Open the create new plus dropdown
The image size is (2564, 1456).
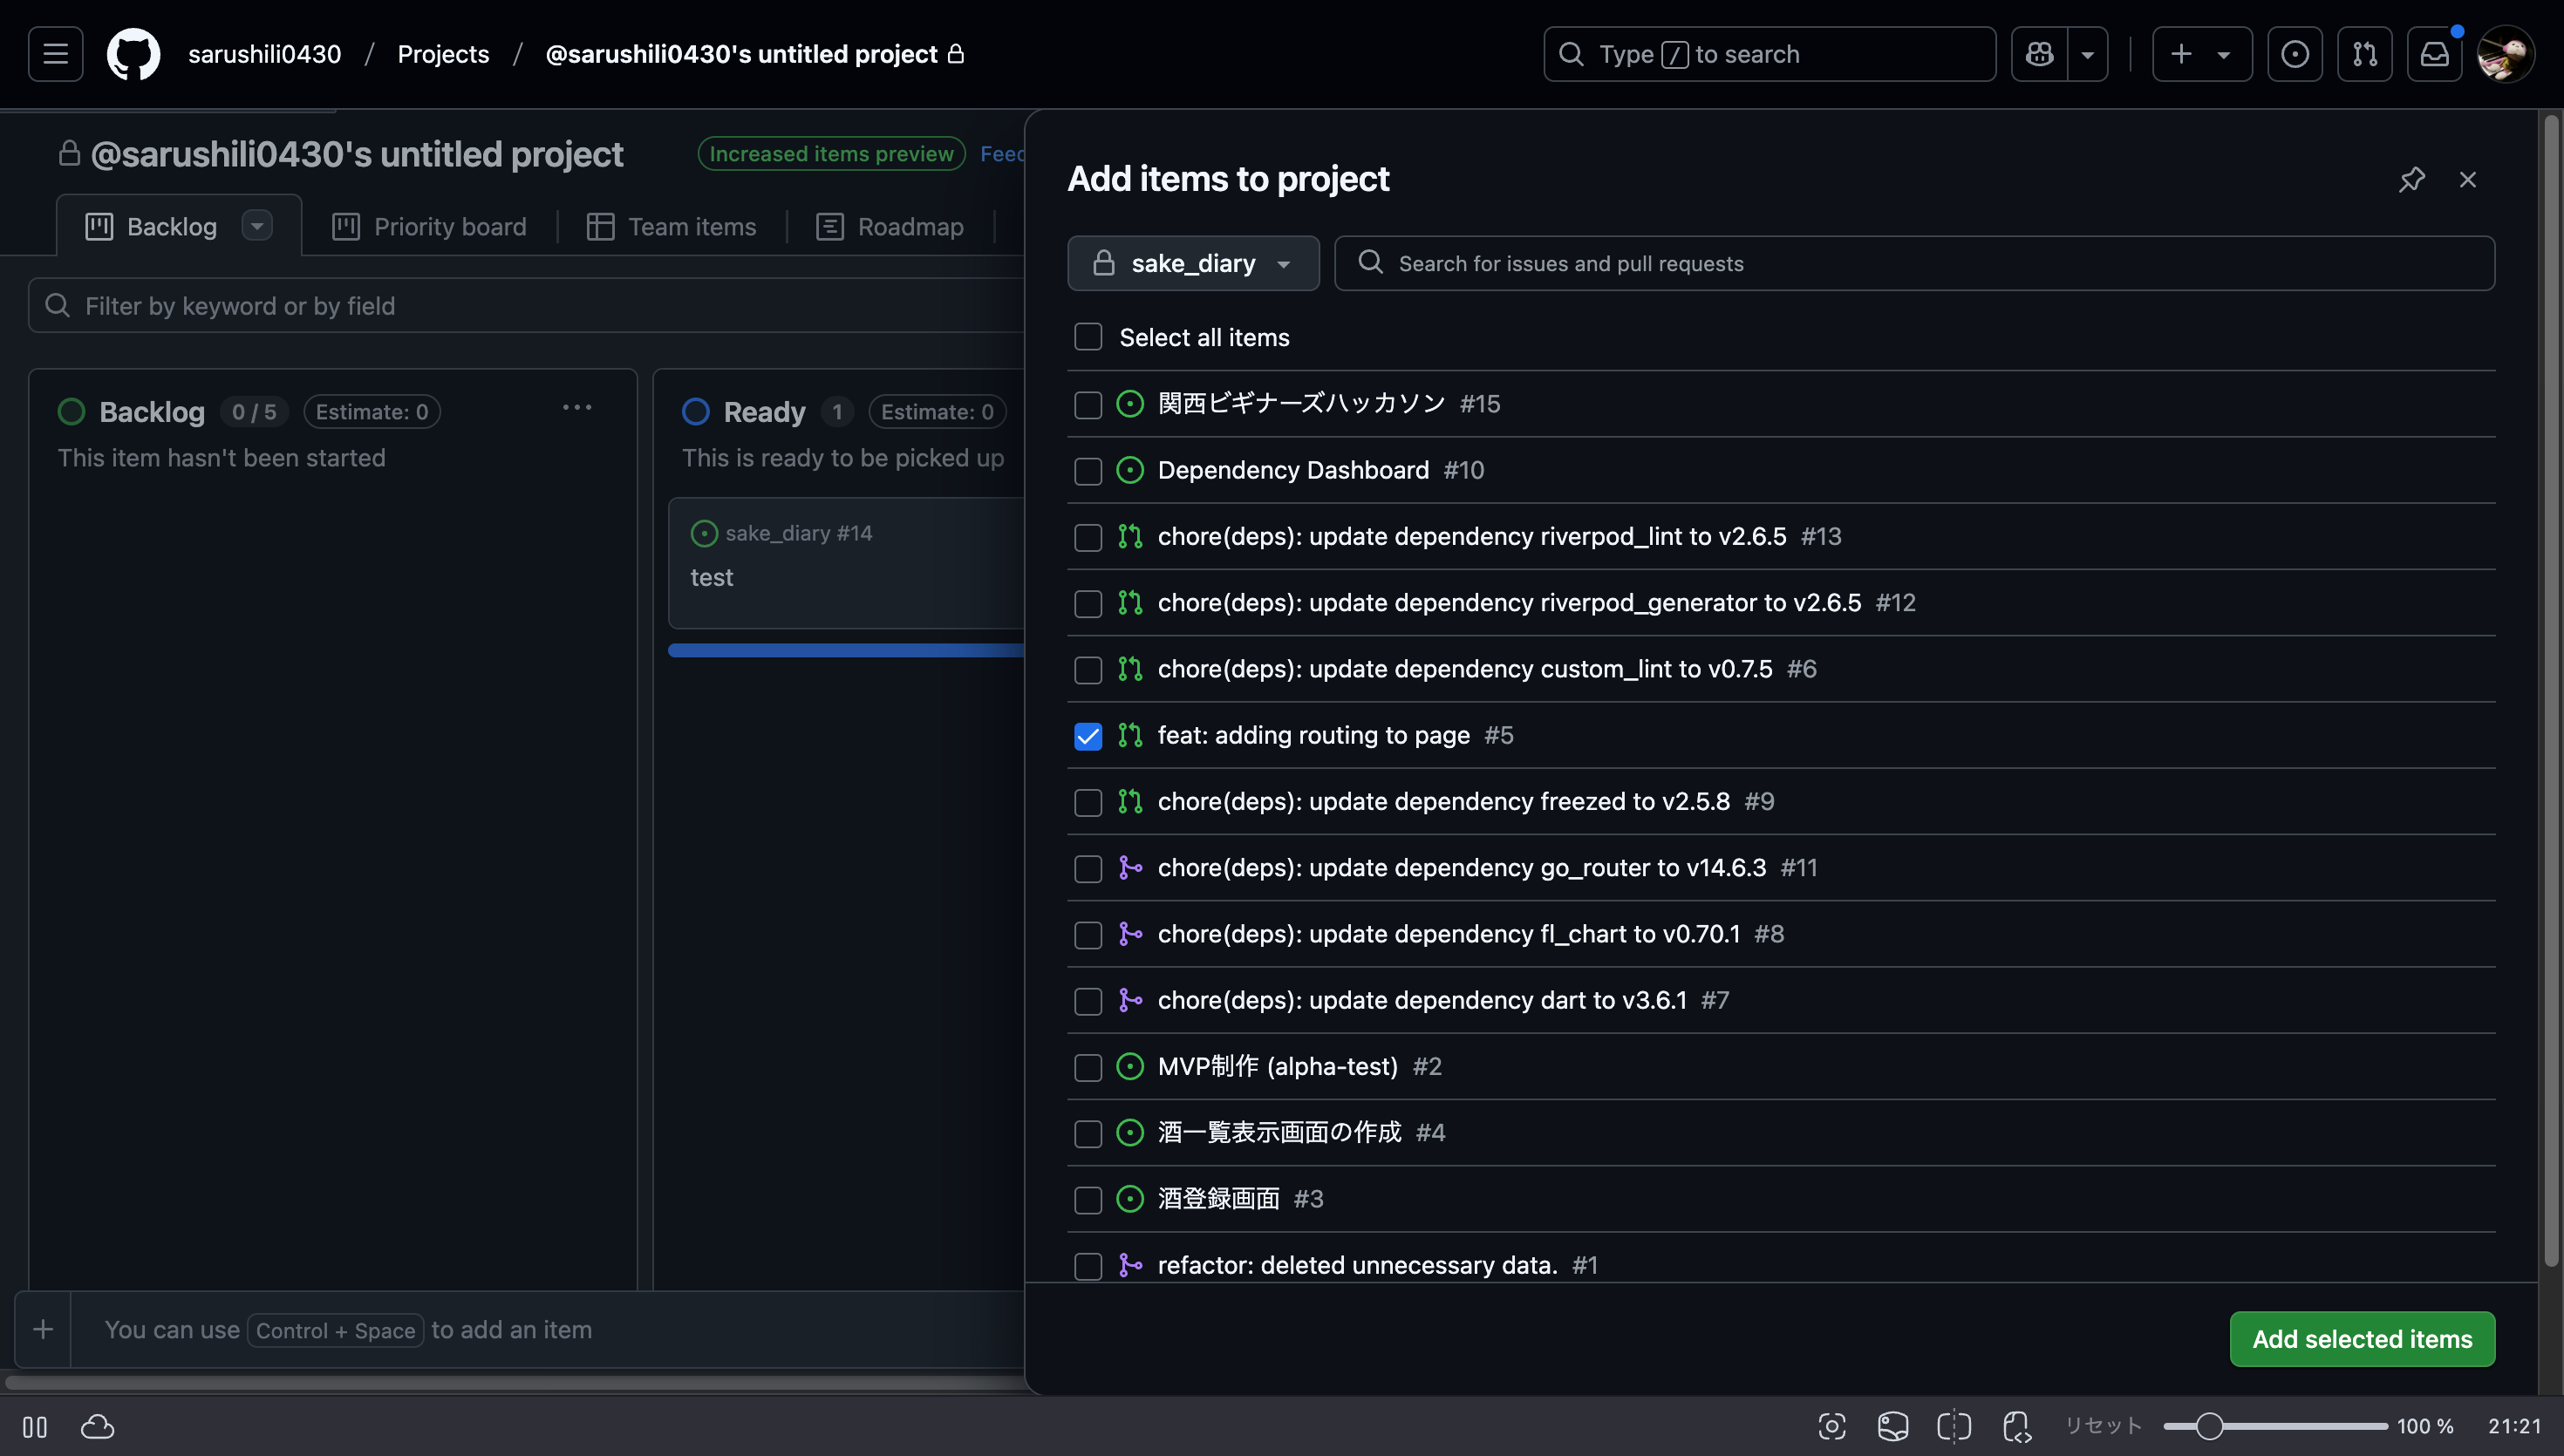[2202, 54]
